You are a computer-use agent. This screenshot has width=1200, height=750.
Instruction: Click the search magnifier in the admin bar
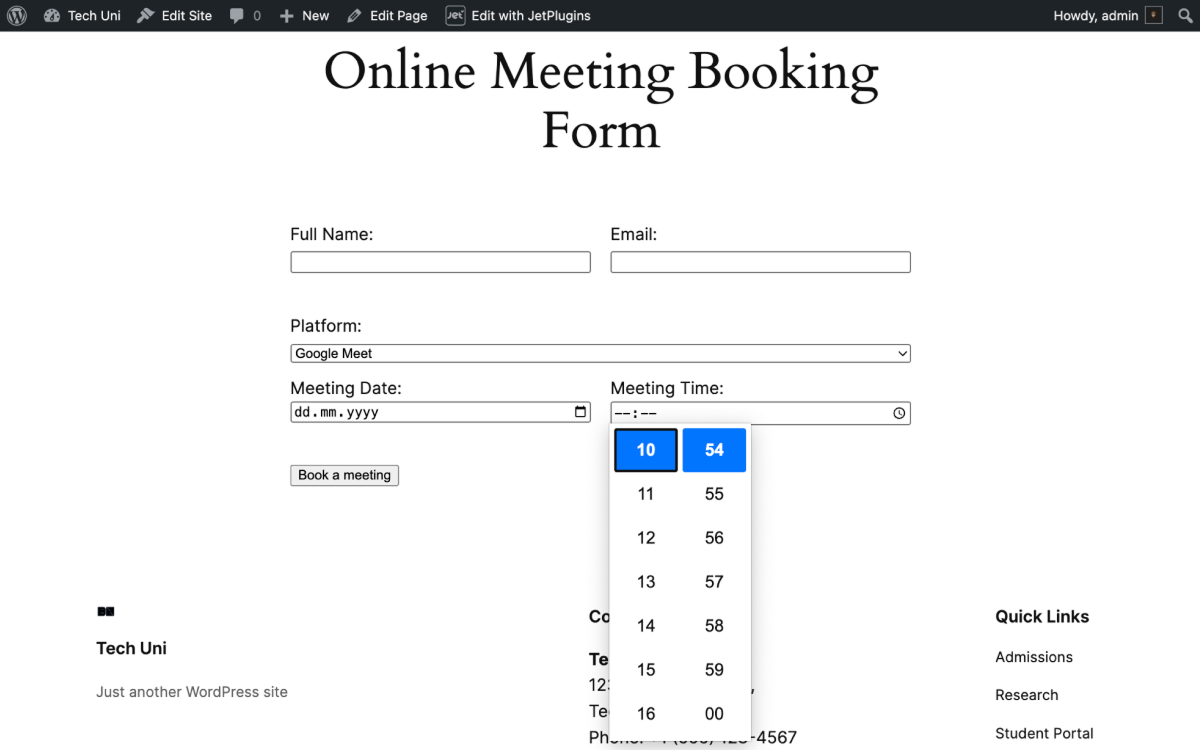pyautogui.click(x=1185, y=15)
